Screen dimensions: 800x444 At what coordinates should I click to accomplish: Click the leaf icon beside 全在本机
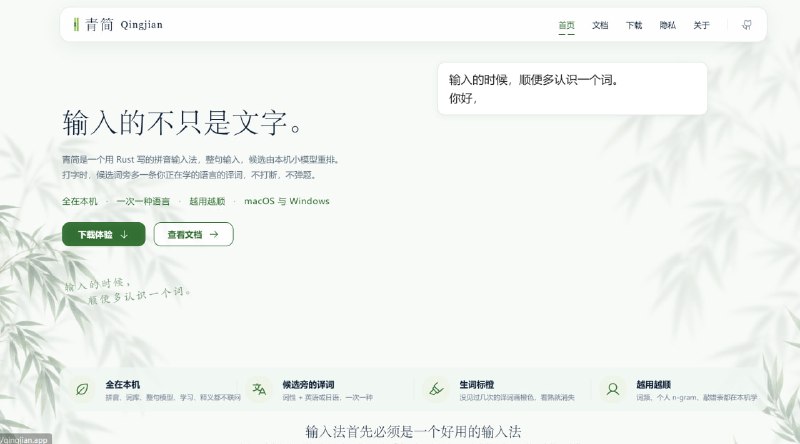[82, 389]
